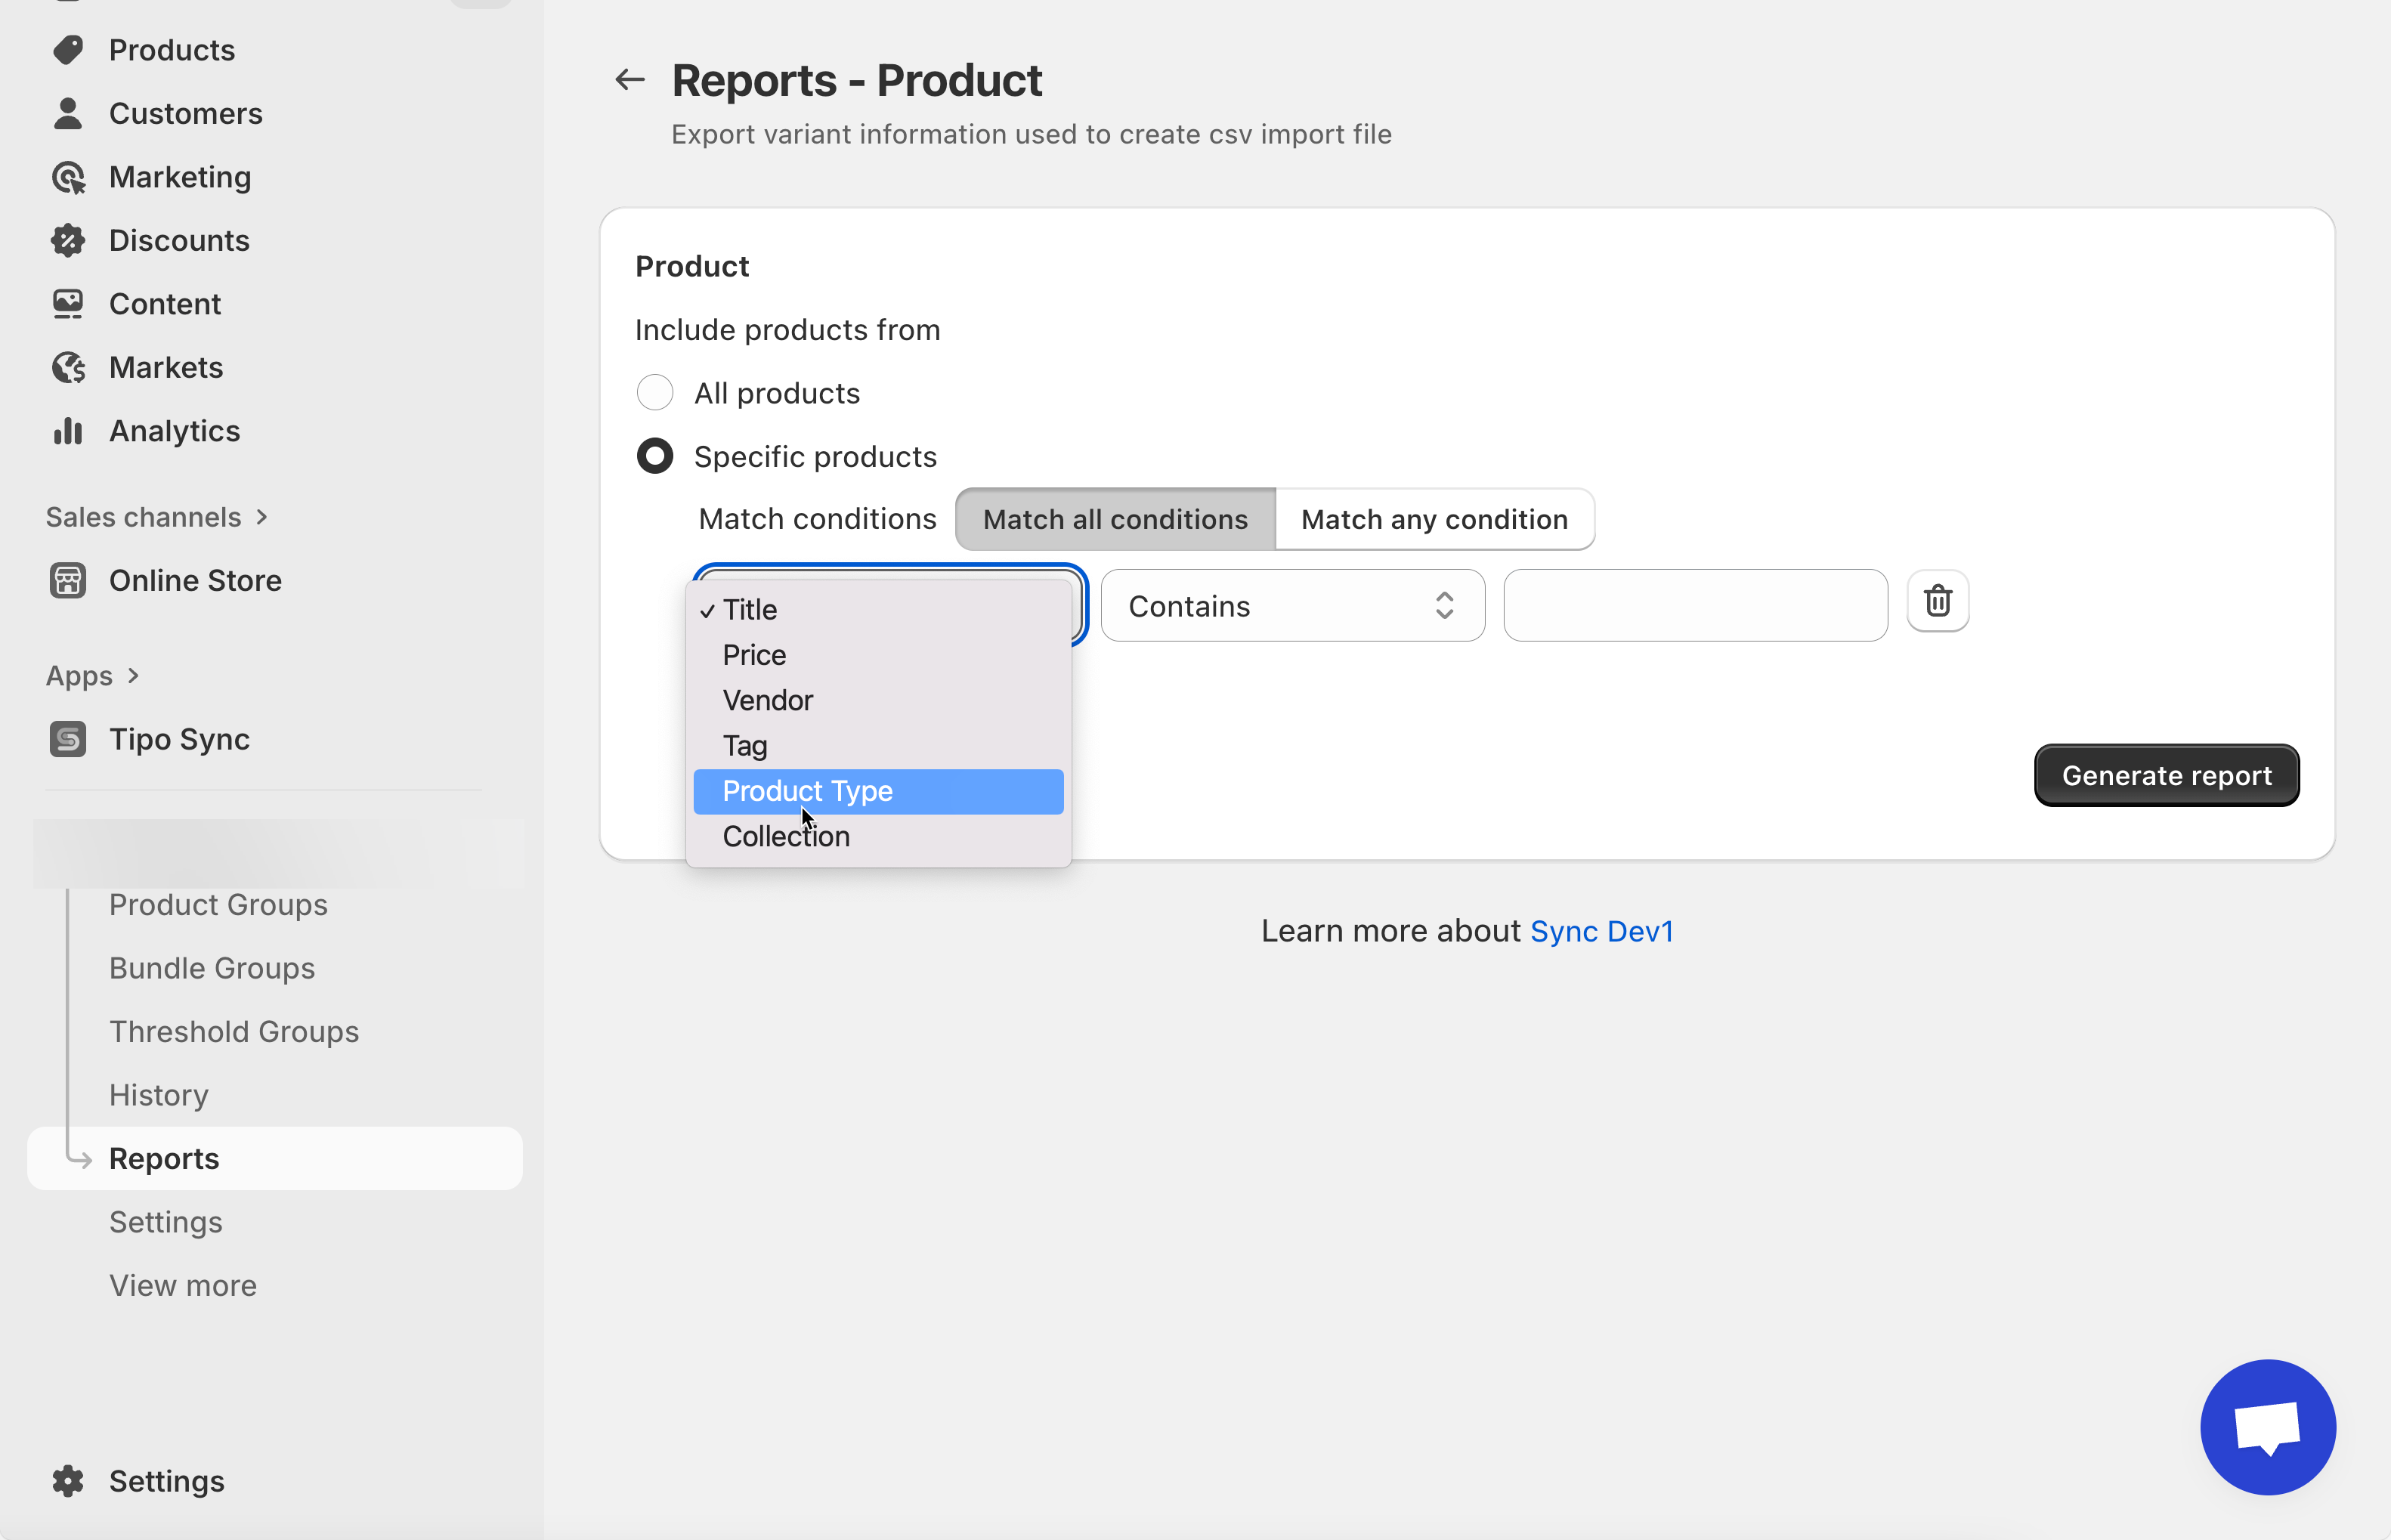This screenshot has width=2391, height=1540.
Task: Click the Markets globe icon
Action: tap(68, 367)
